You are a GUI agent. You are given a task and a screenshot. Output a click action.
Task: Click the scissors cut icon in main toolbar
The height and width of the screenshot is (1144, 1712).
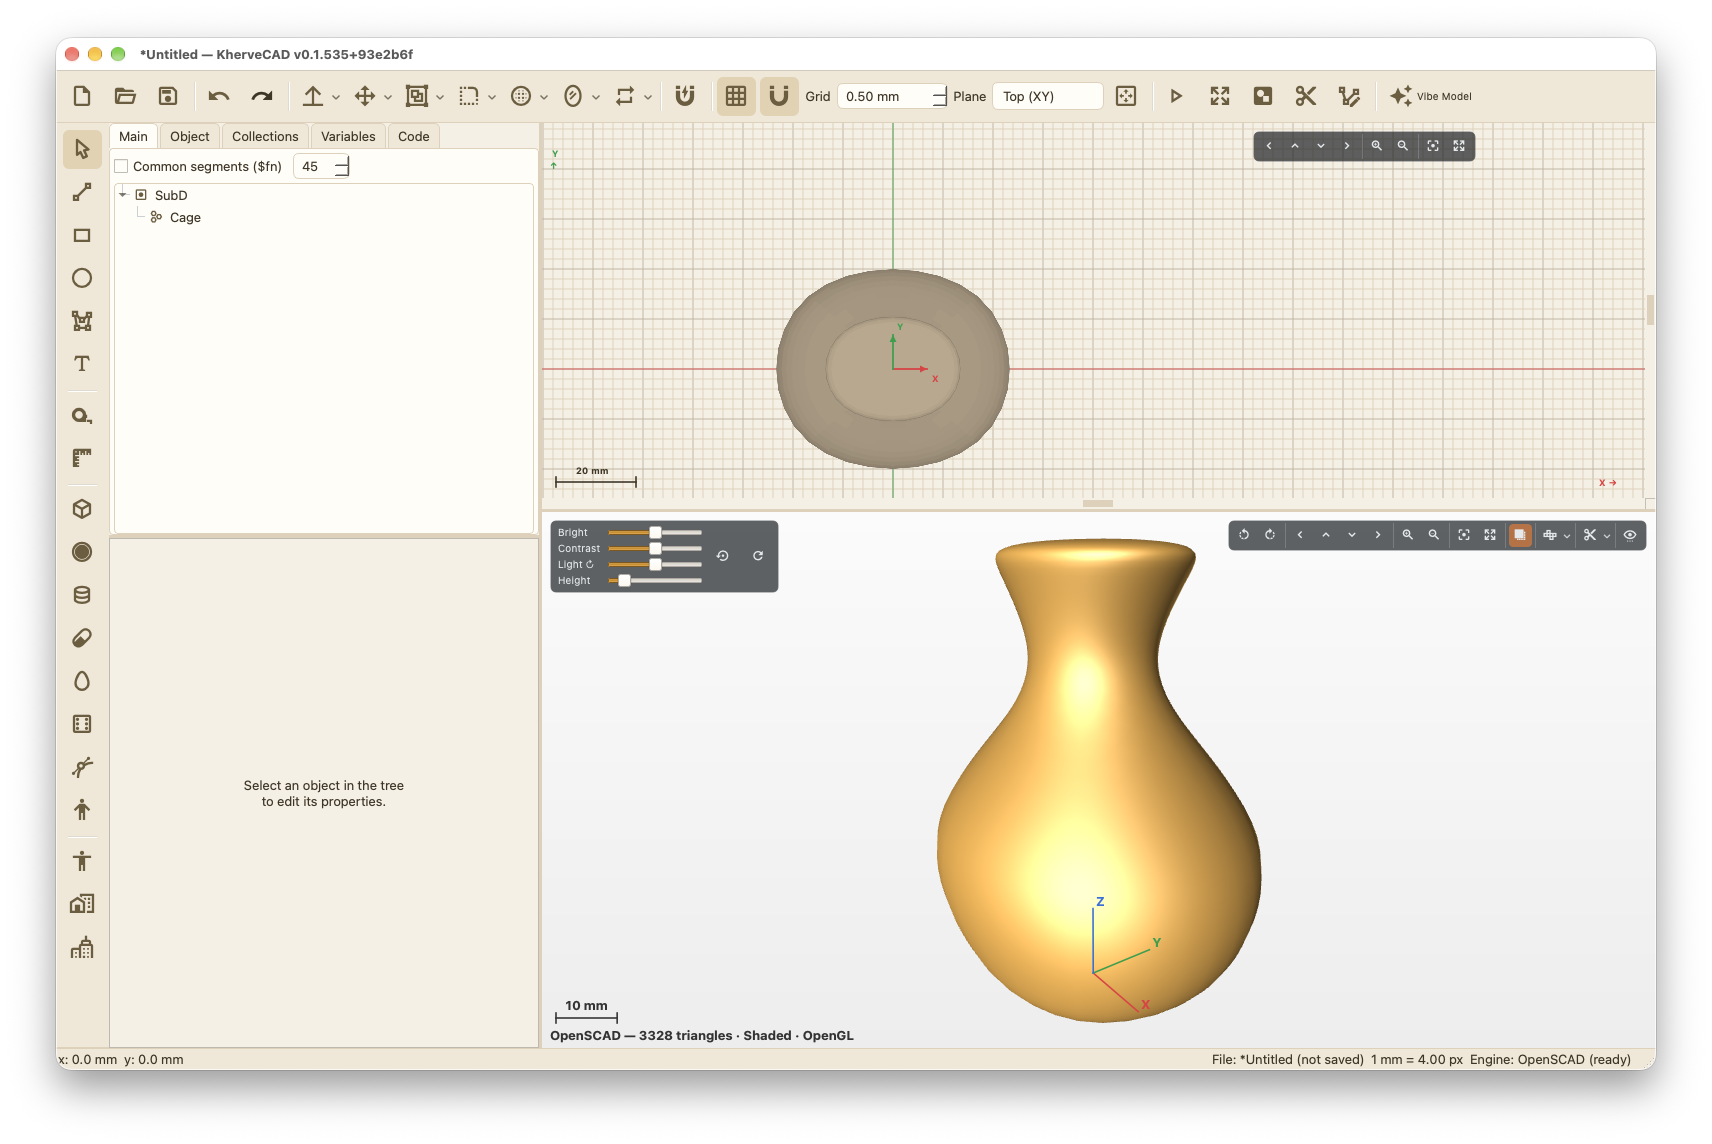1305,96
